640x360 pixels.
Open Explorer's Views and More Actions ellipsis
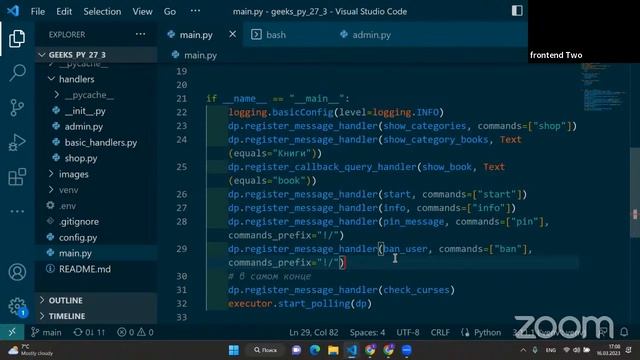coord(140,34)
